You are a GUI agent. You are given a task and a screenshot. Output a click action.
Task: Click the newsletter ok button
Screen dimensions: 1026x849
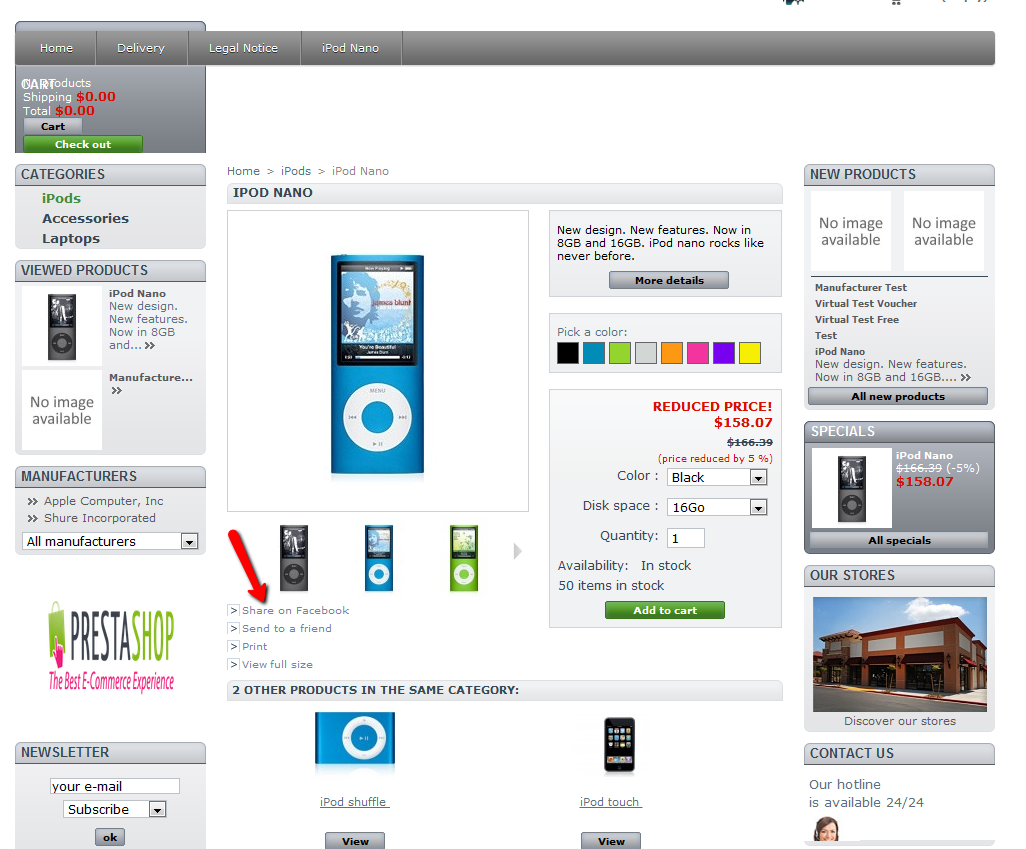click(x=110, y=837)
